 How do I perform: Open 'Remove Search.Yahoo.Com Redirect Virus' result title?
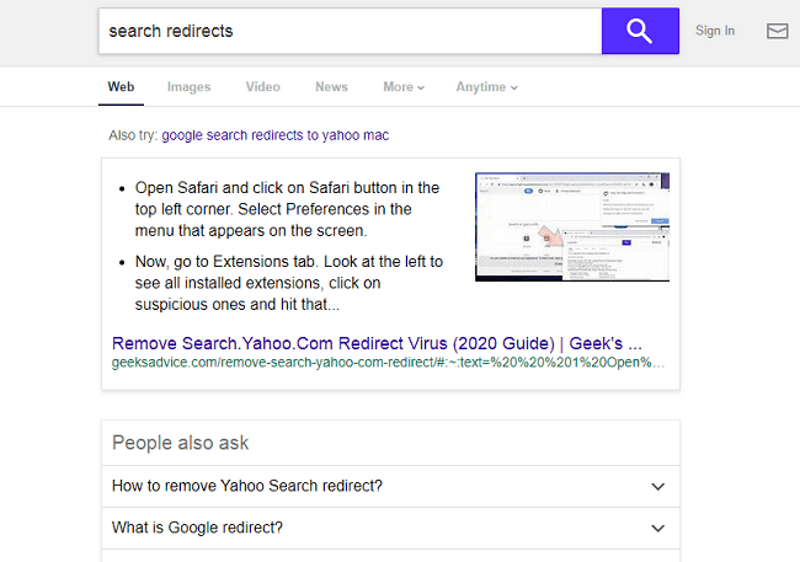coord(377,343)
